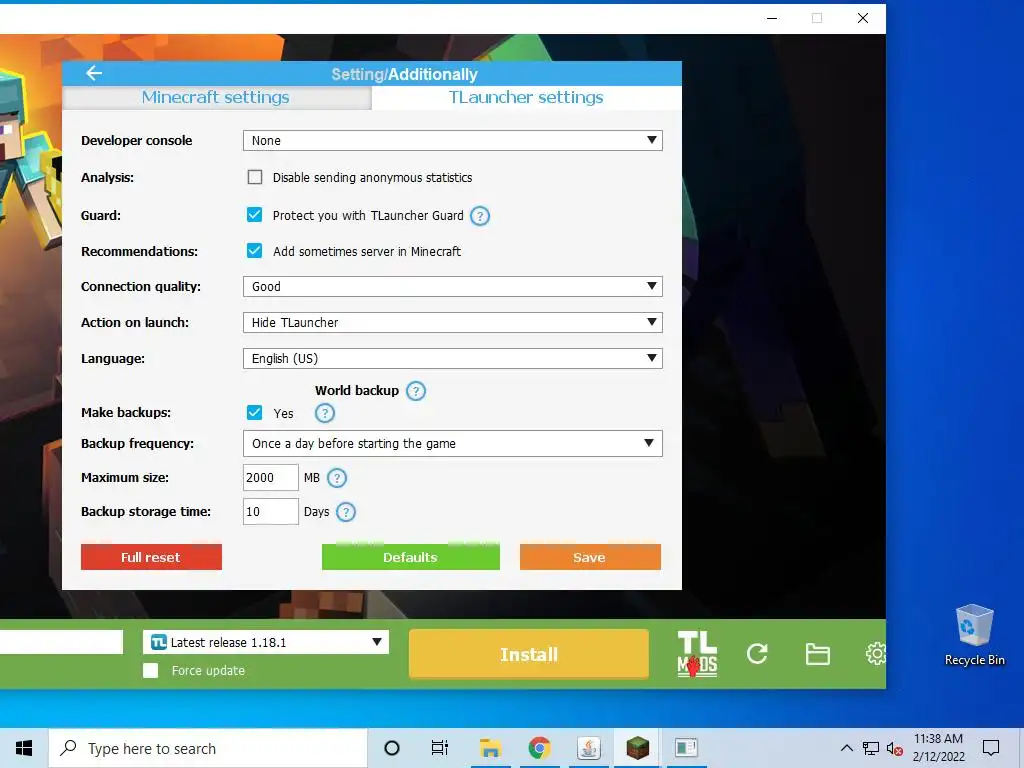Click the Windows taskbar search box

coord(208,748)
